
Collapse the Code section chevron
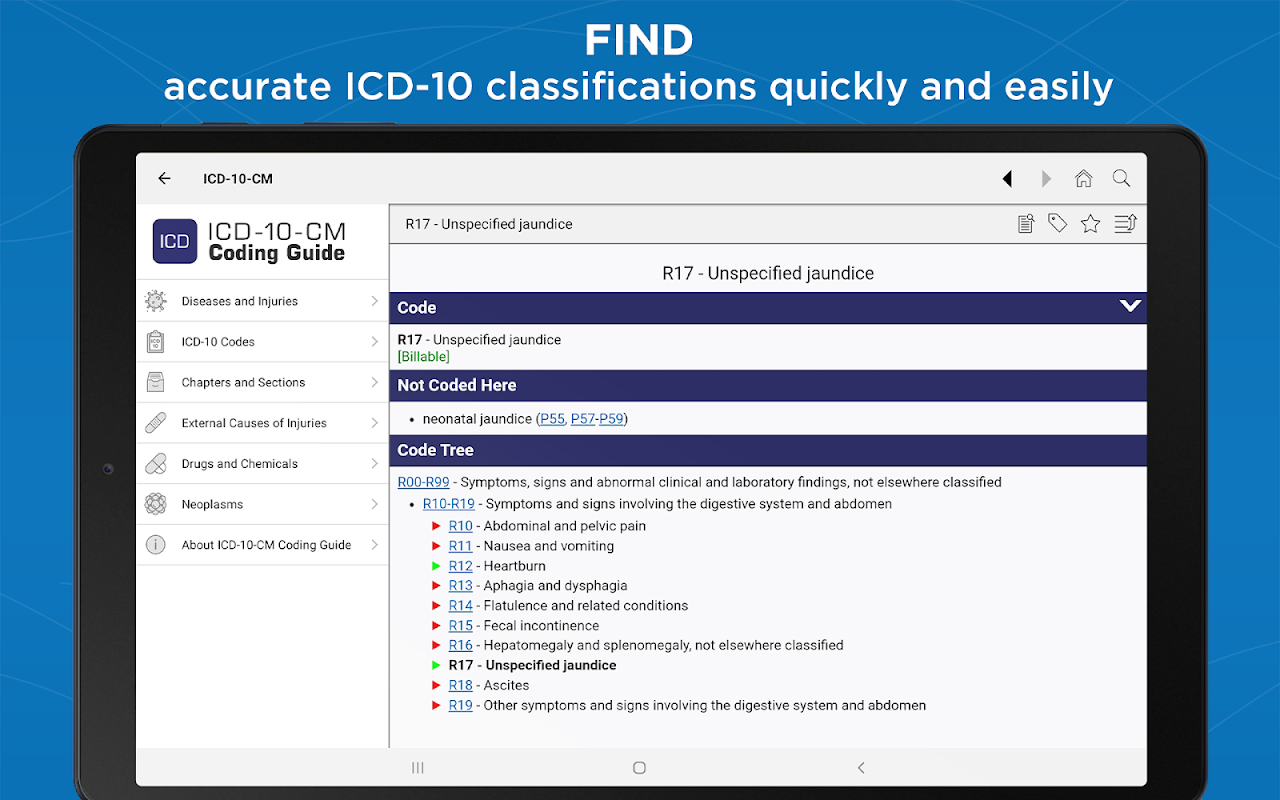click(1130, 307)
